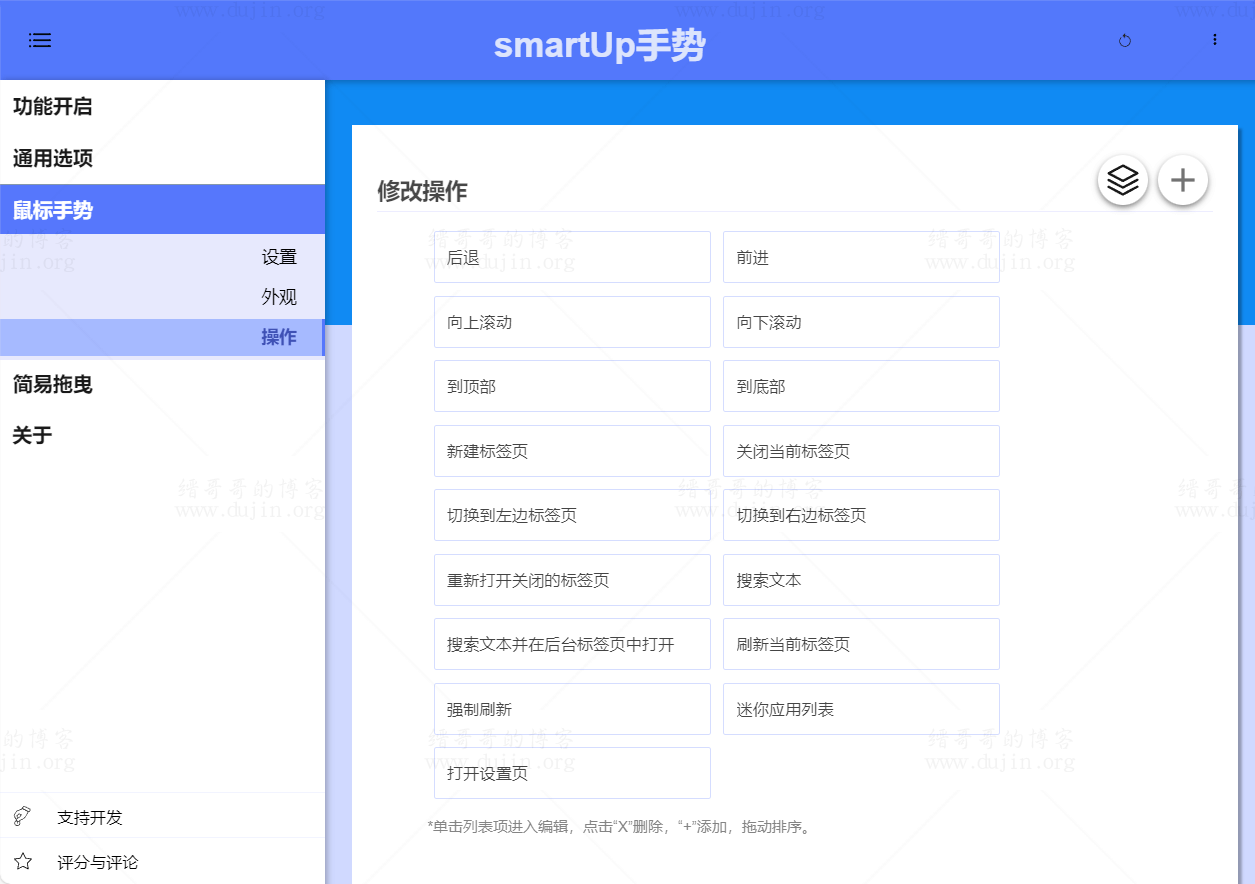Open the 通用选项 section
1255x884 pixels.
pos(162,159)
